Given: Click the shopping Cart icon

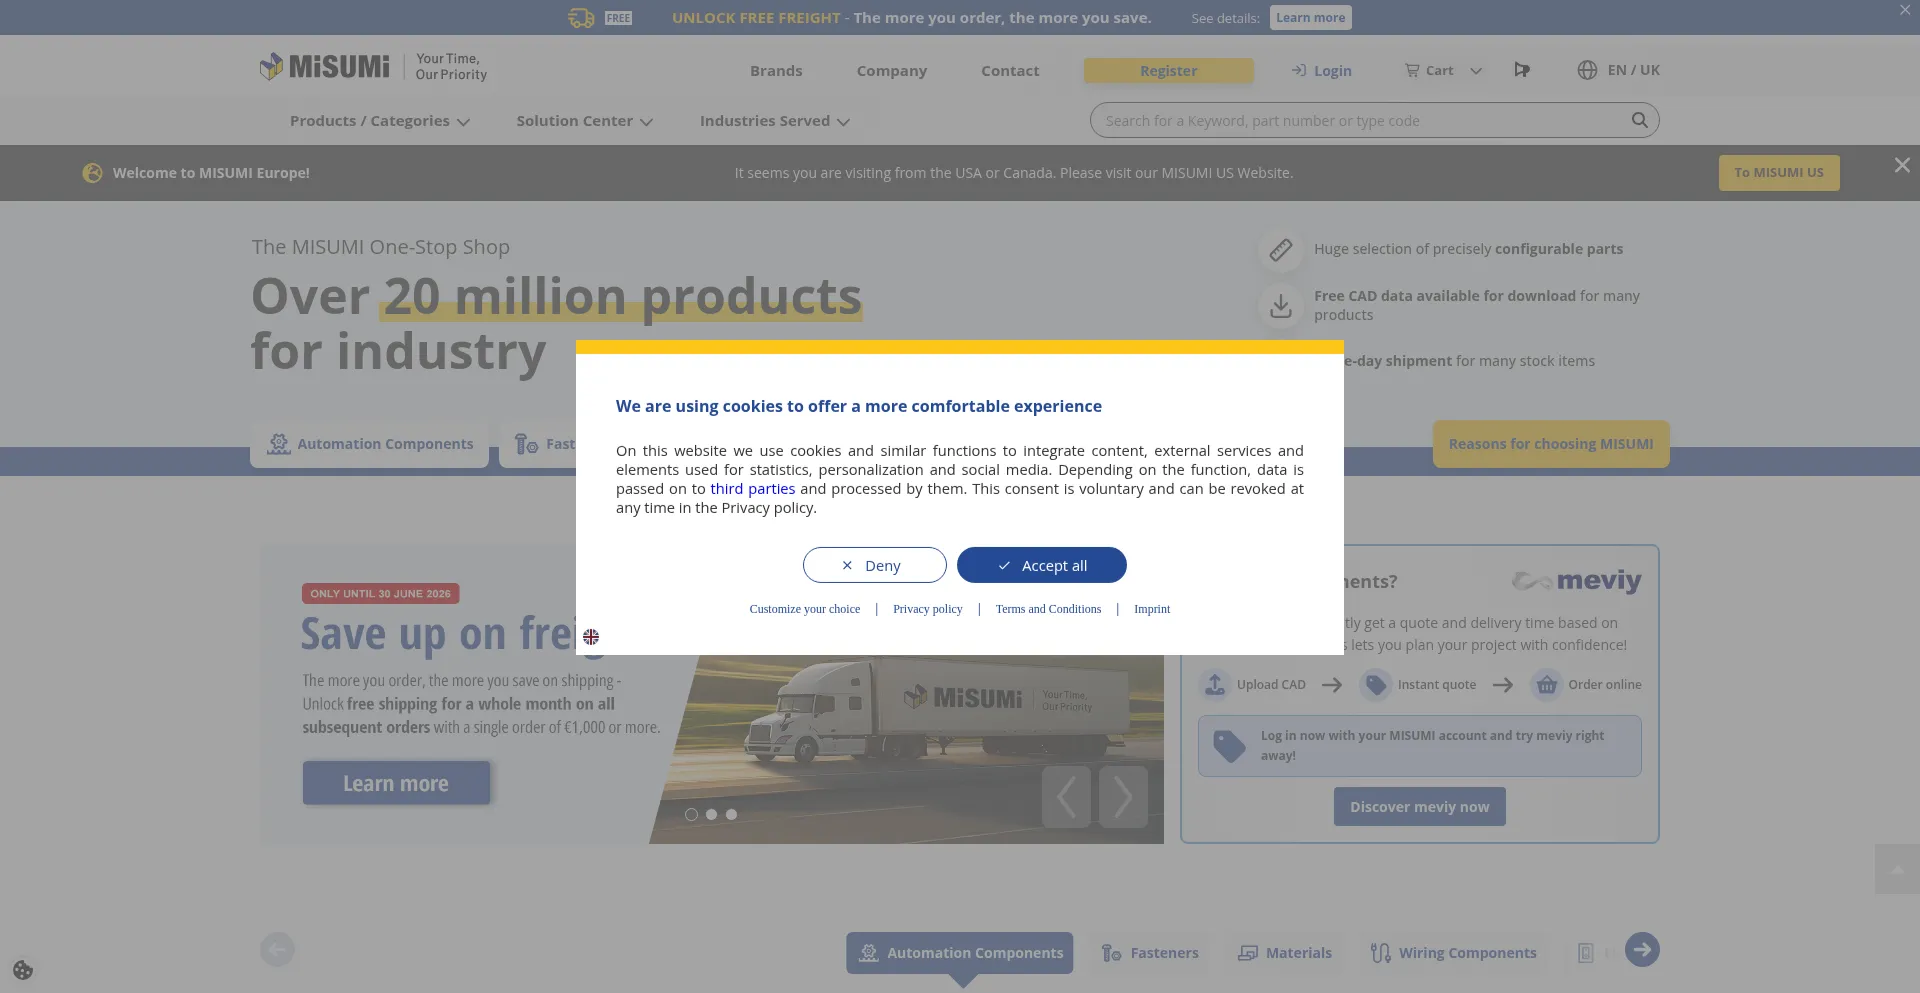Looking at the screenshot, I should coord(1412,71).
